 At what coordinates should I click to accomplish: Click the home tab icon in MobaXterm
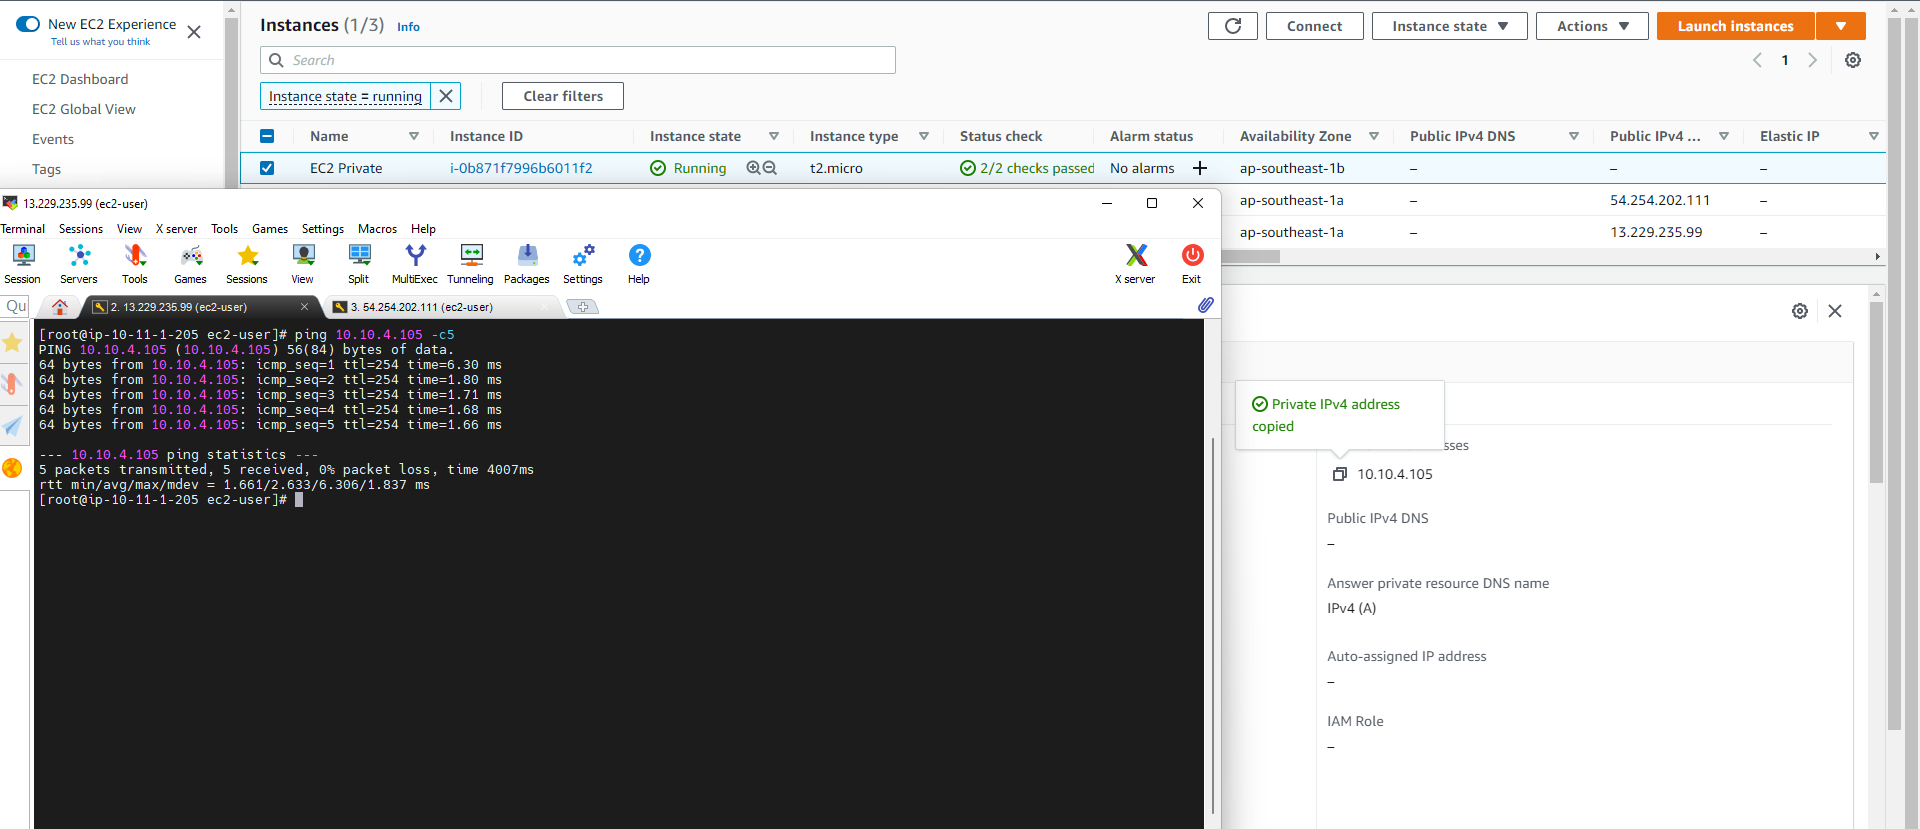[60, 307]
